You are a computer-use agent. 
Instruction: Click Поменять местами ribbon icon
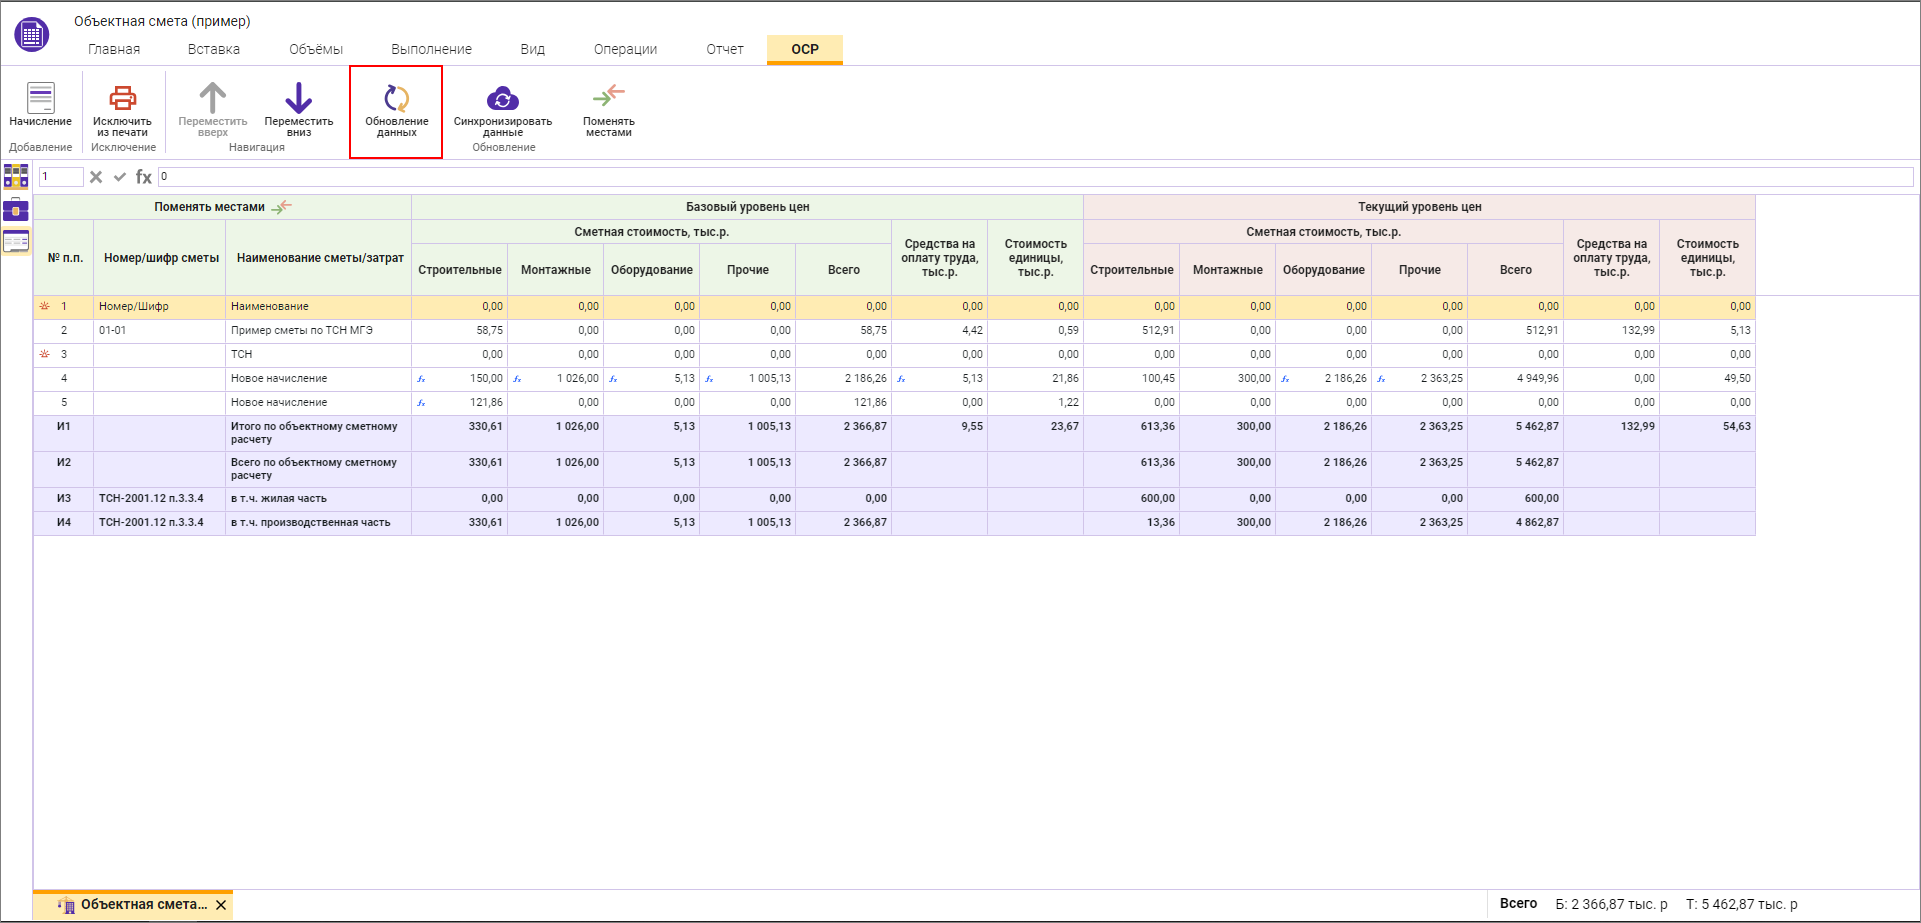[608, 96]
